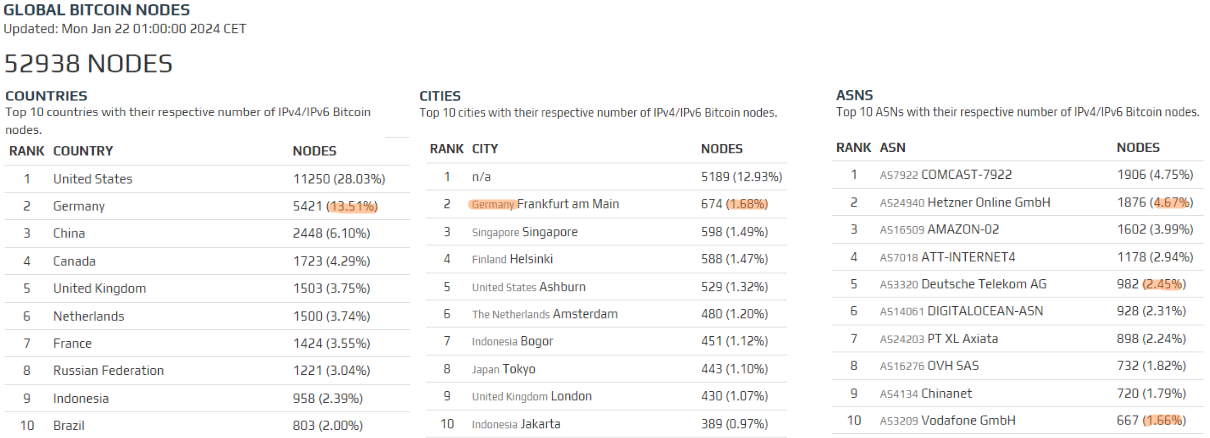Click the United States country row
1210x438 pixels.
point(92,179)
